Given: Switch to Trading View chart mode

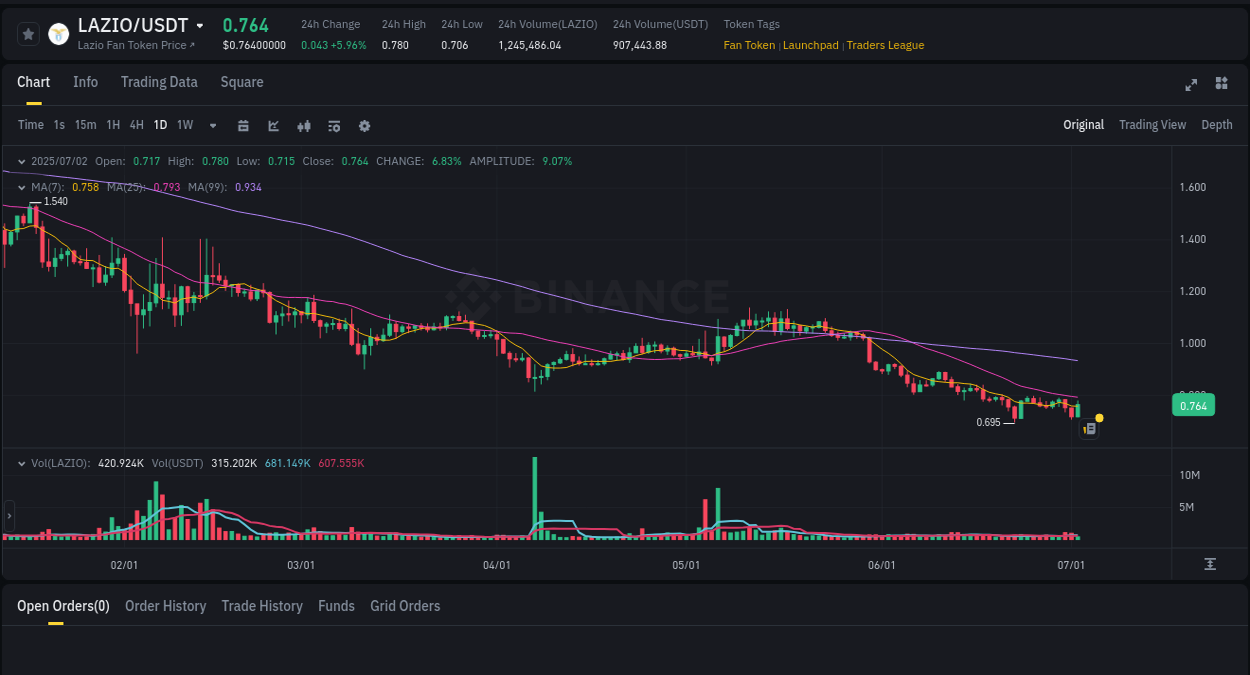Looking at the screenshot, I should pyautogui.click(x=1152, y=125).
